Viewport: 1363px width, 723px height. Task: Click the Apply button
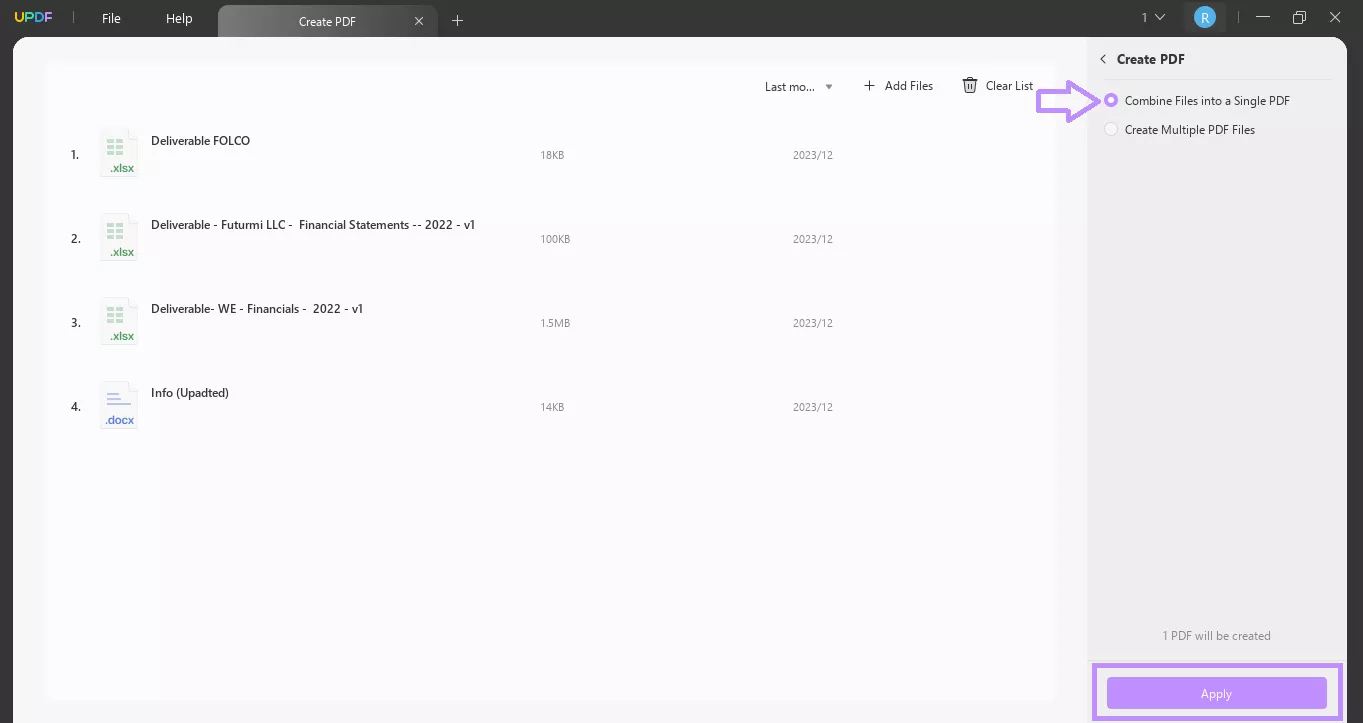1216,693
